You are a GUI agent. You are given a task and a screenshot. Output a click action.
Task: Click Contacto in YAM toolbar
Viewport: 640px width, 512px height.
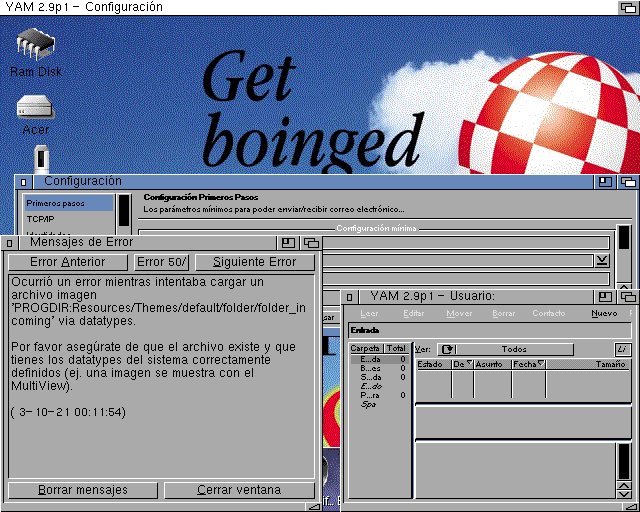coord(549,314)
